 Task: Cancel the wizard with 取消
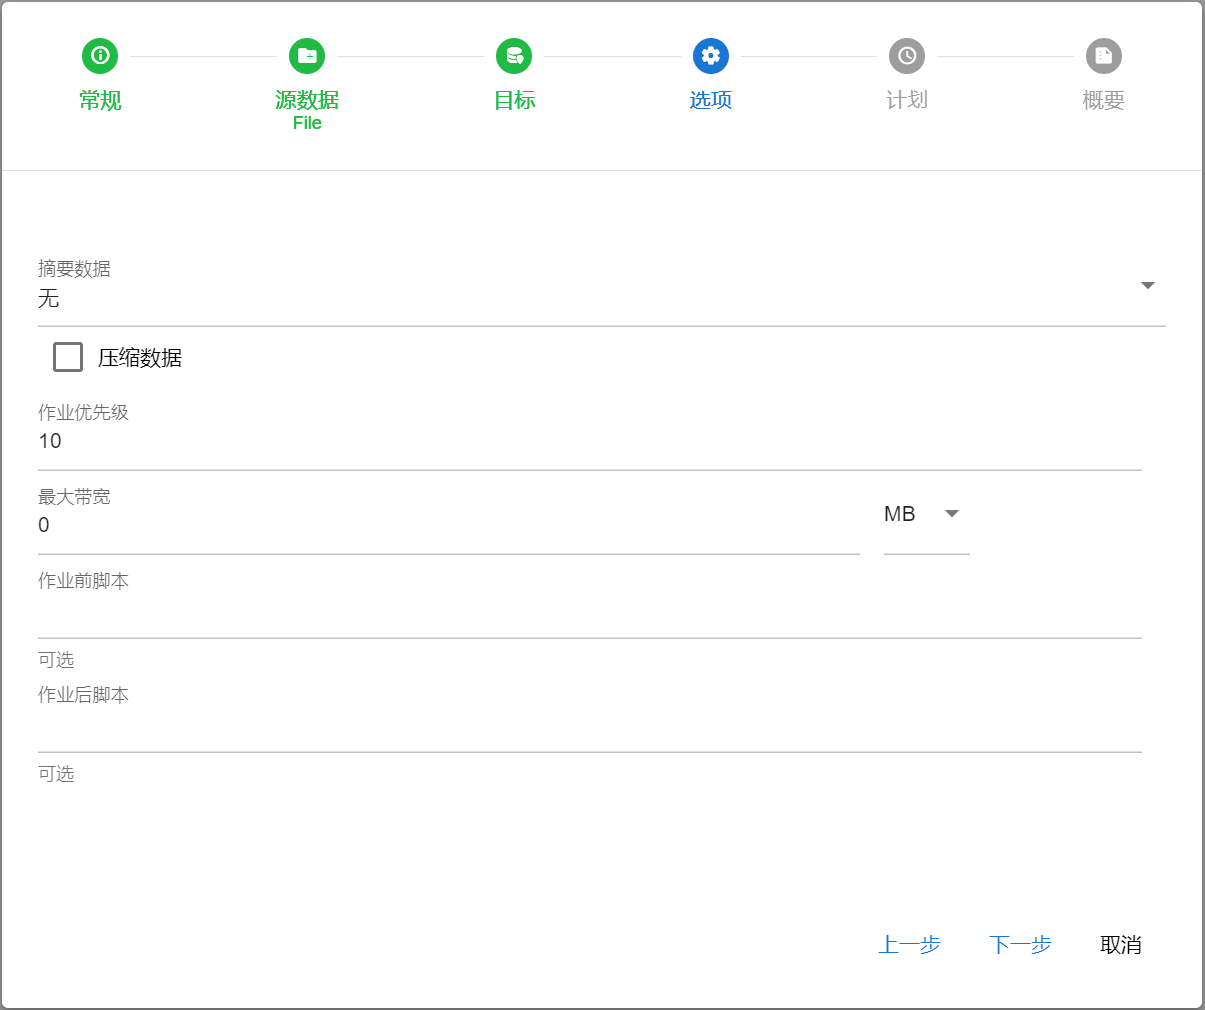click(x=1120, y=944)
